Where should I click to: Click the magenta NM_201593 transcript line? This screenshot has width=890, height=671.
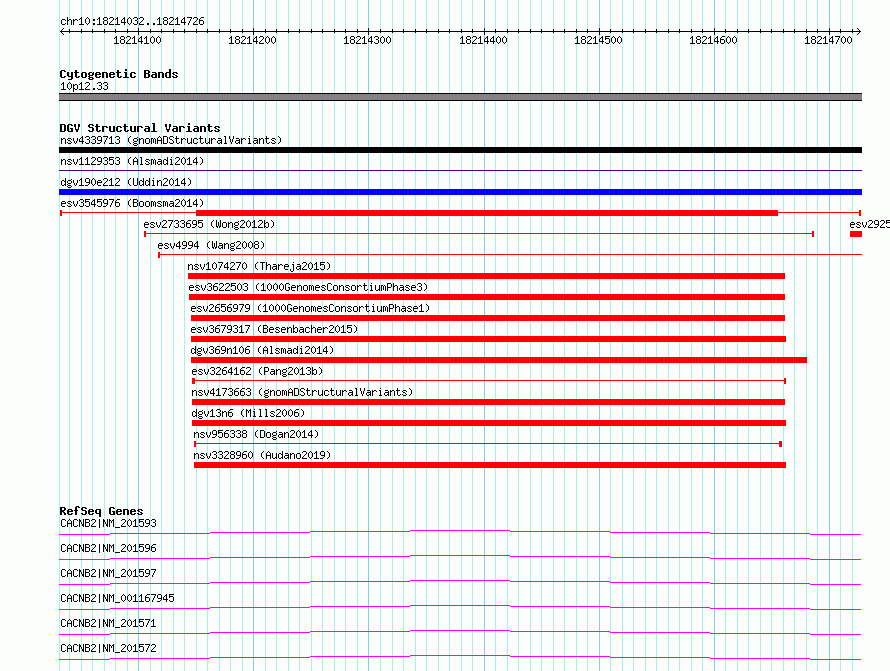[460, 532]
